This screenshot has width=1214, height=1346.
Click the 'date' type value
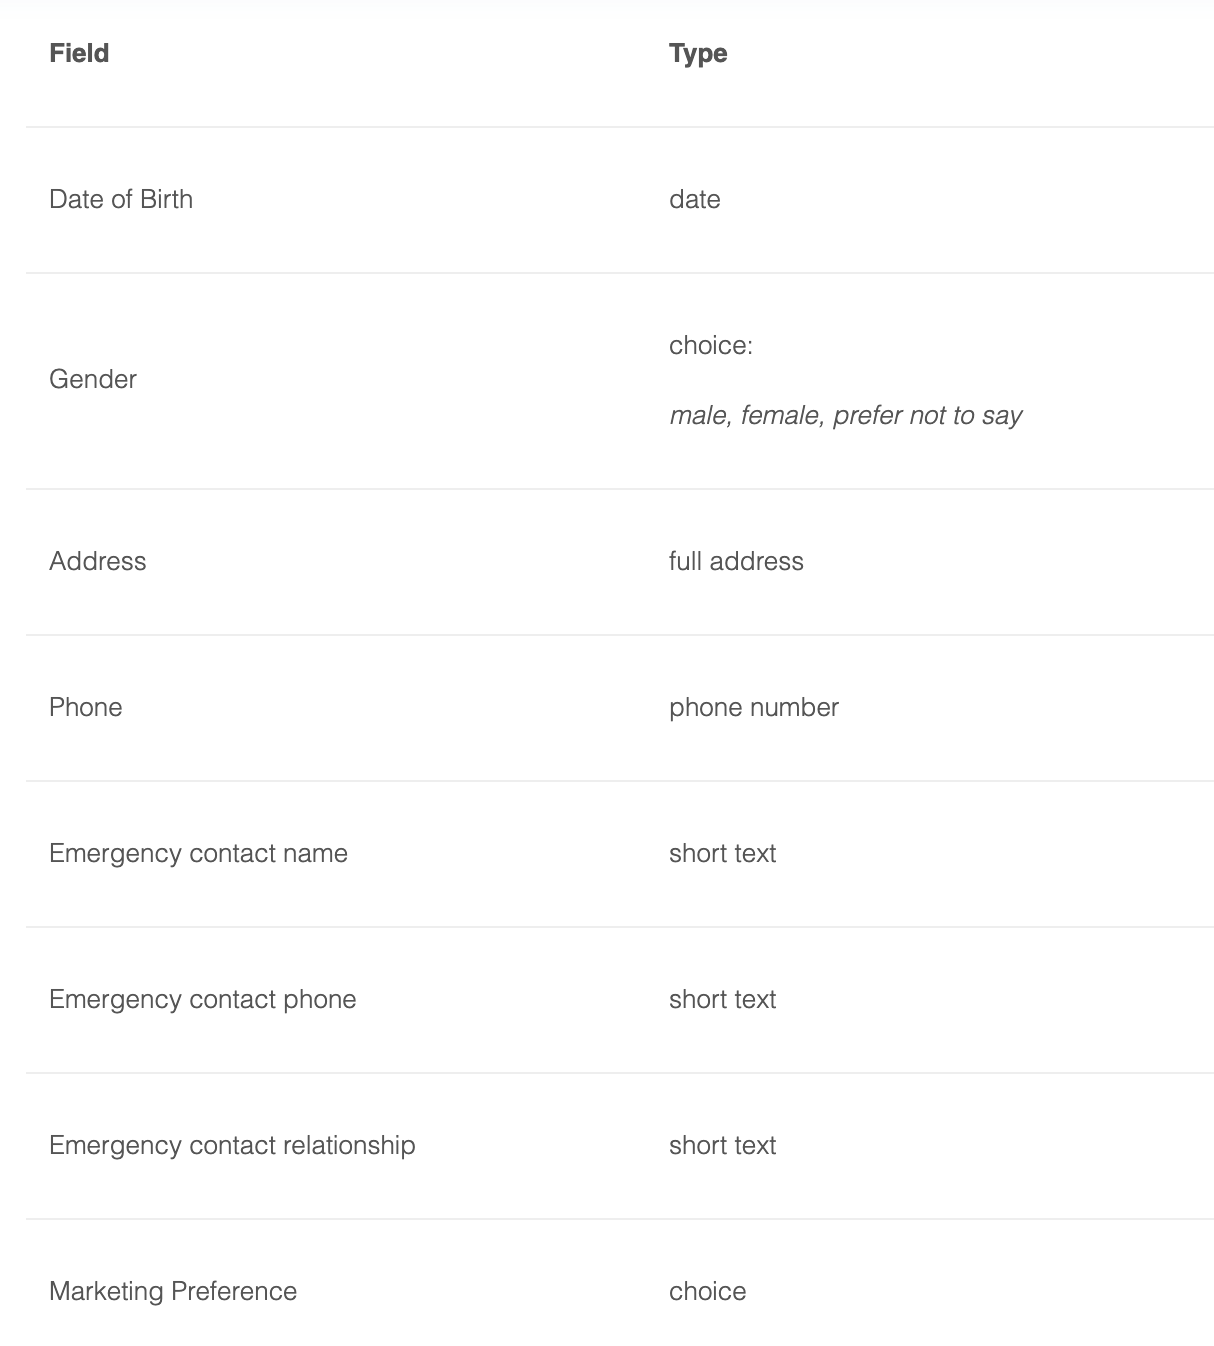[695, 199]
